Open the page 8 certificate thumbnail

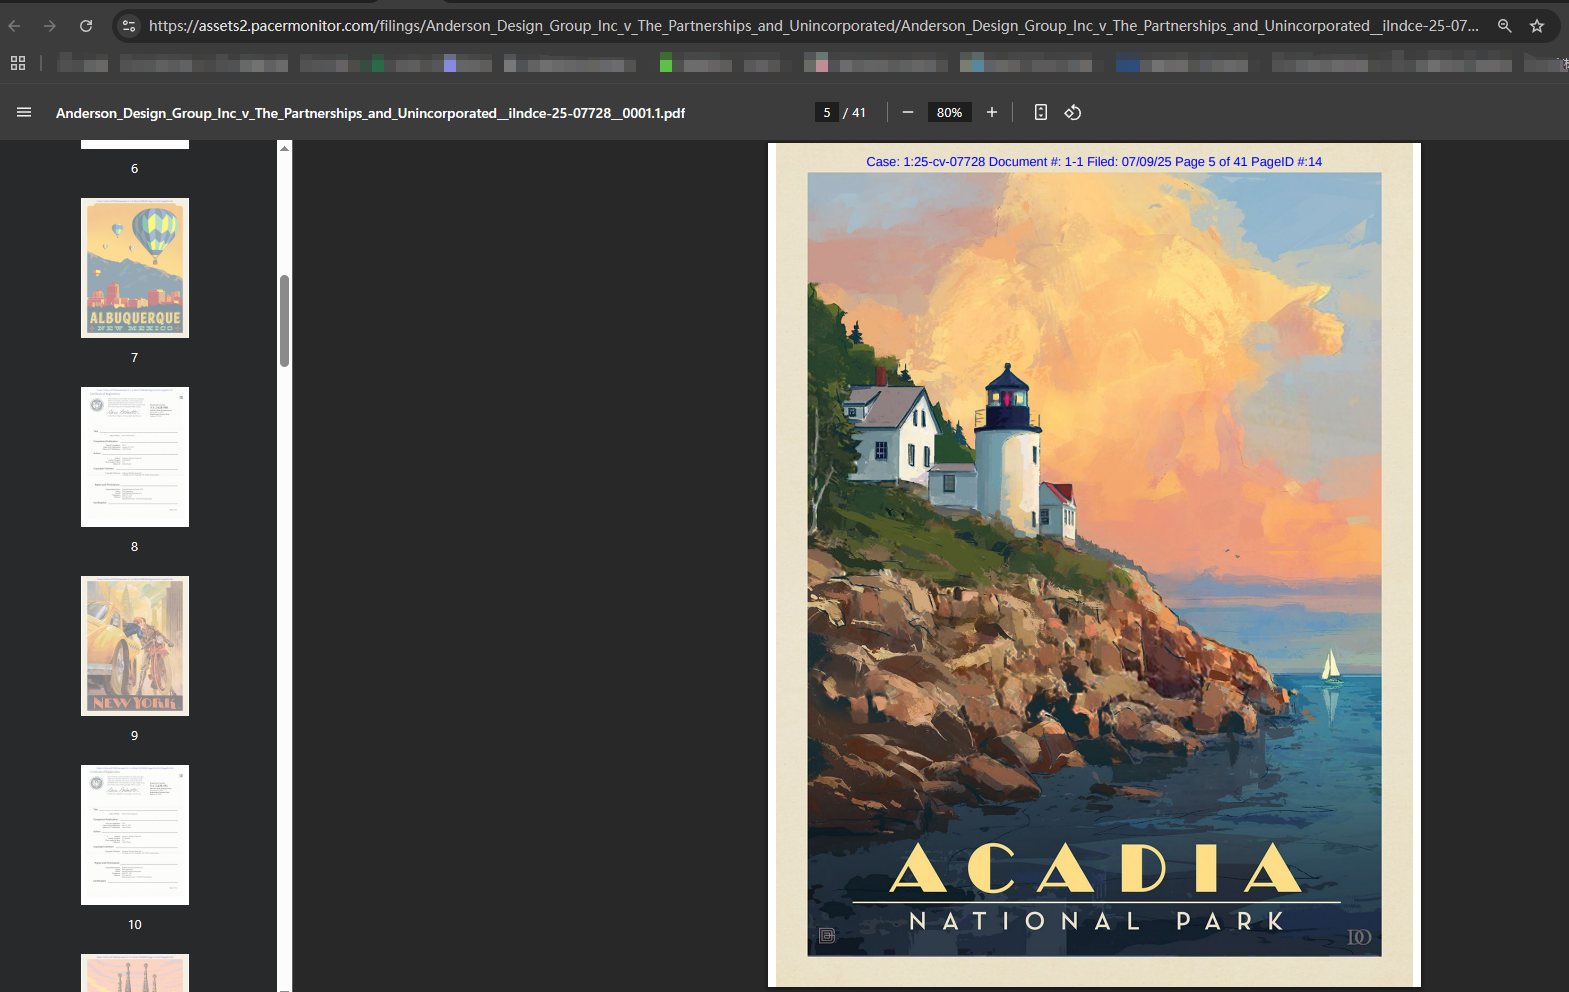tap(135, 457)
